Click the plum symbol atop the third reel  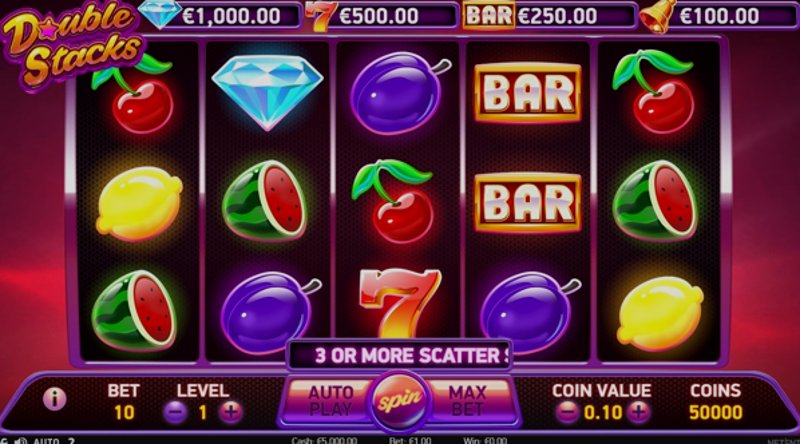(x=399, y=92)
